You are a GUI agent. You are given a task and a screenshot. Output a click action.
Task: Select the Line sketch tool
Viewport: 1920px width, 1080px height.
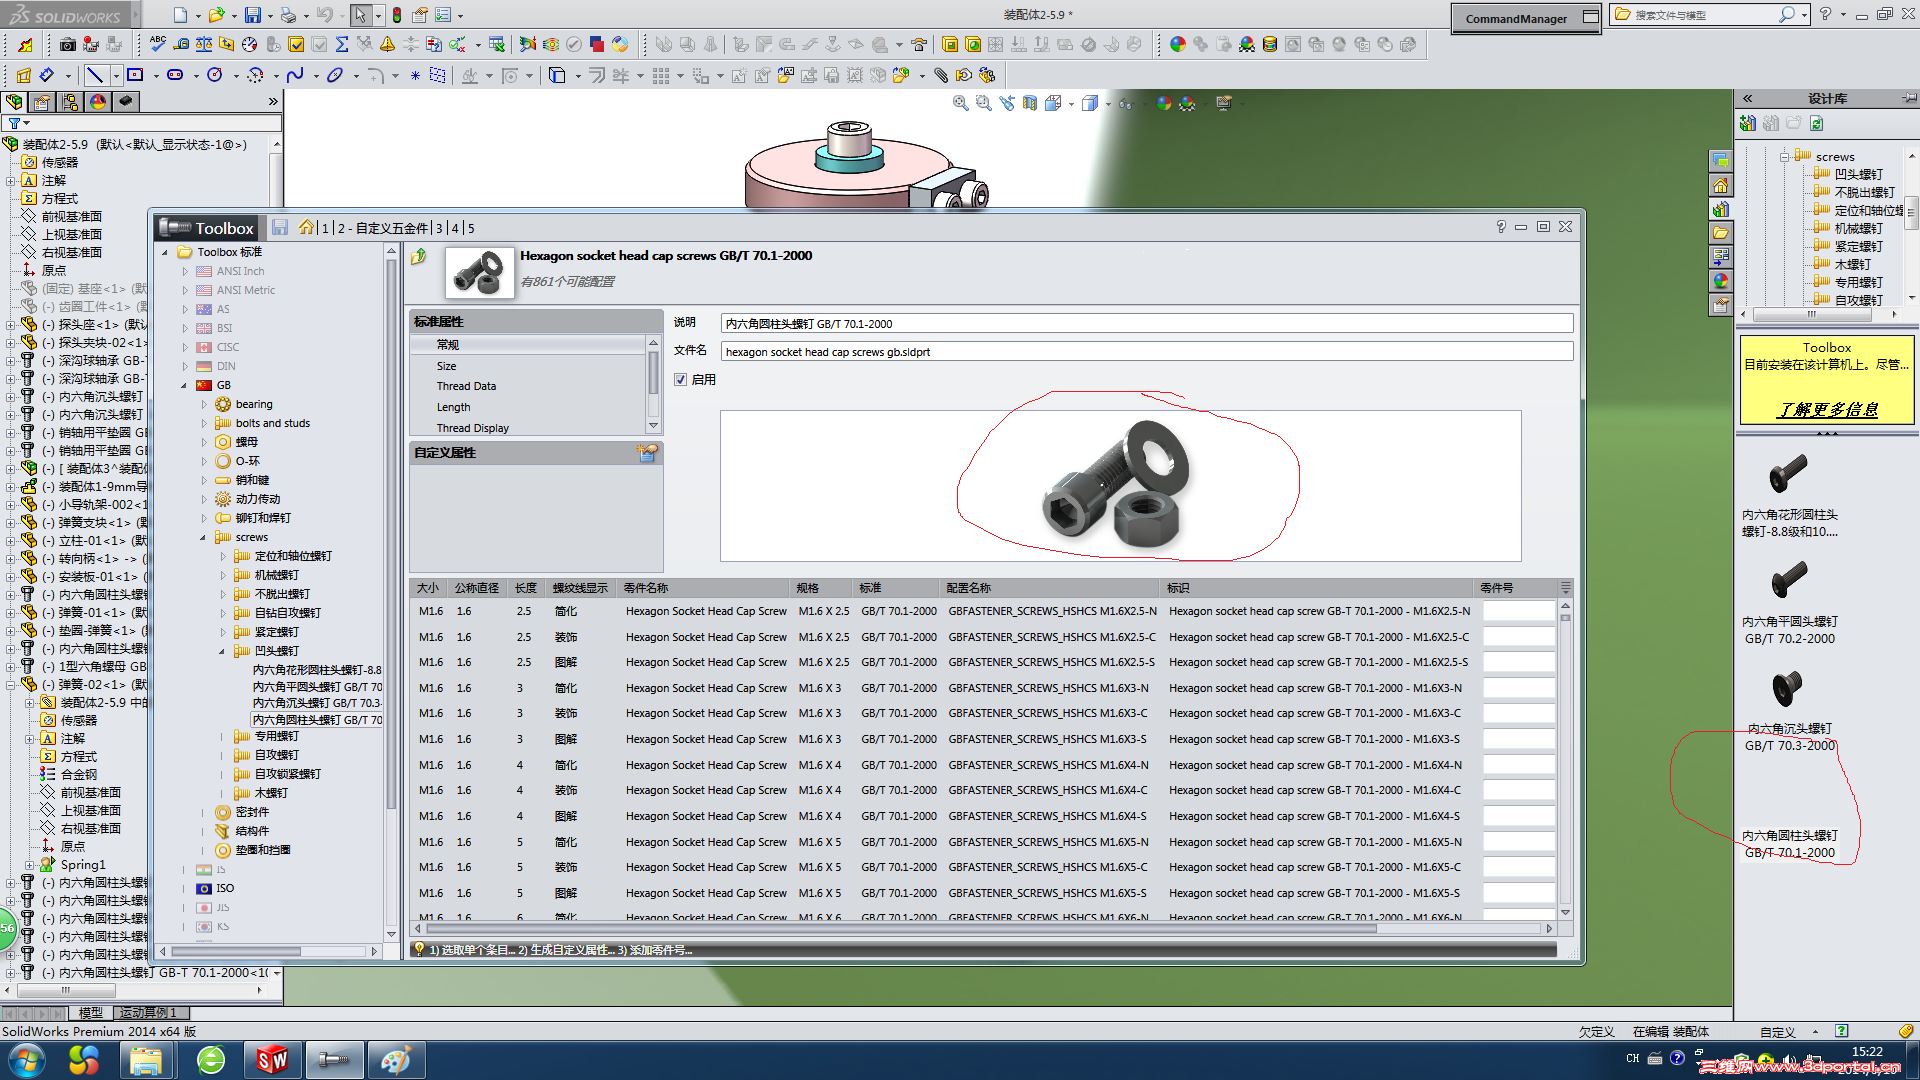point(95,75)
